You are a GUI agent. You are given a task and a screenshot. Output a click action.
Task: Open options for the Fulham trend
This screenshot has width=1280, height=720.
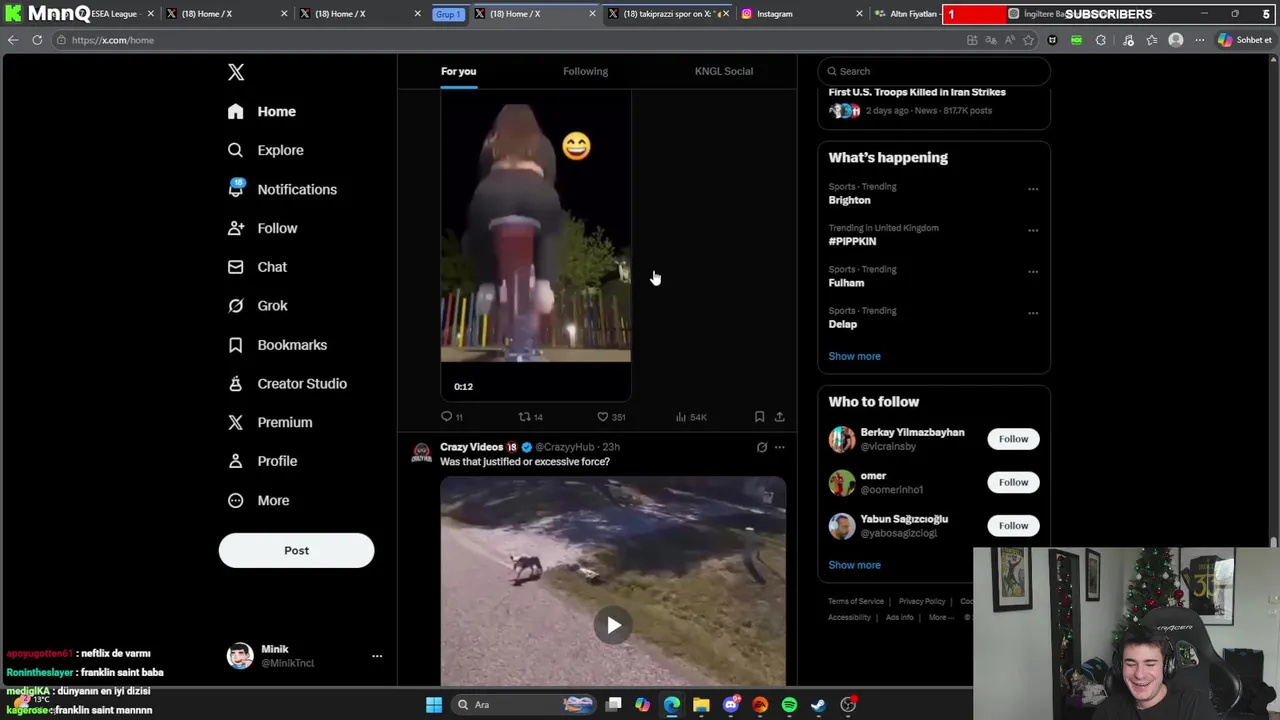click(x=1033, y=271)
